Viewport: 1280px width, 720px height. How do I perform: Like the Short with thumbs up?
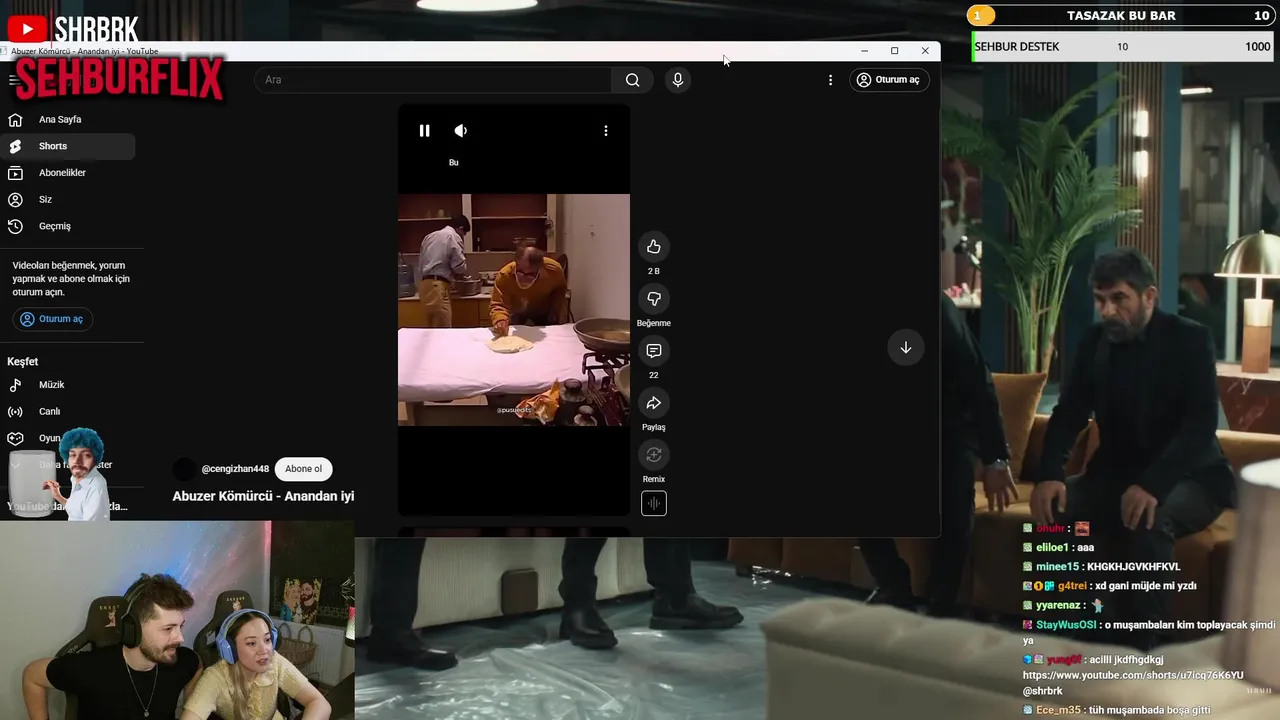point(654,247)
